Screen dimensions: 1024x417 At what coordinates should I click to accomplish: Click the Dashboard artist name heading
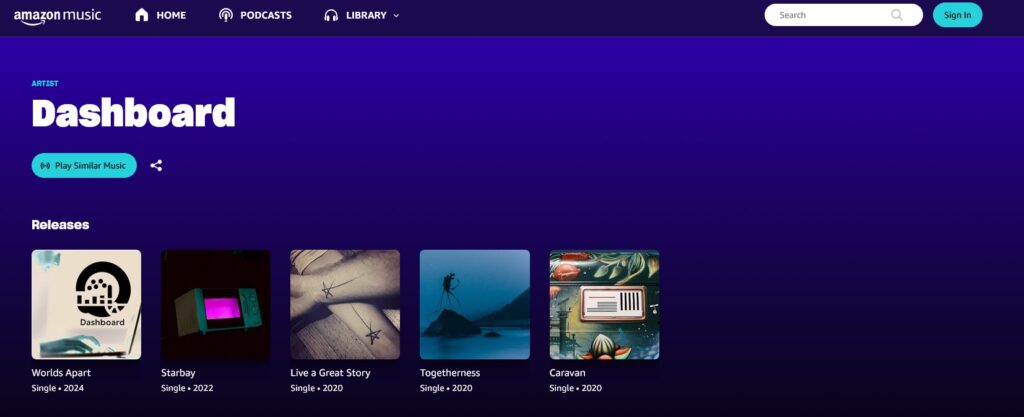click(x=133, y=113)
